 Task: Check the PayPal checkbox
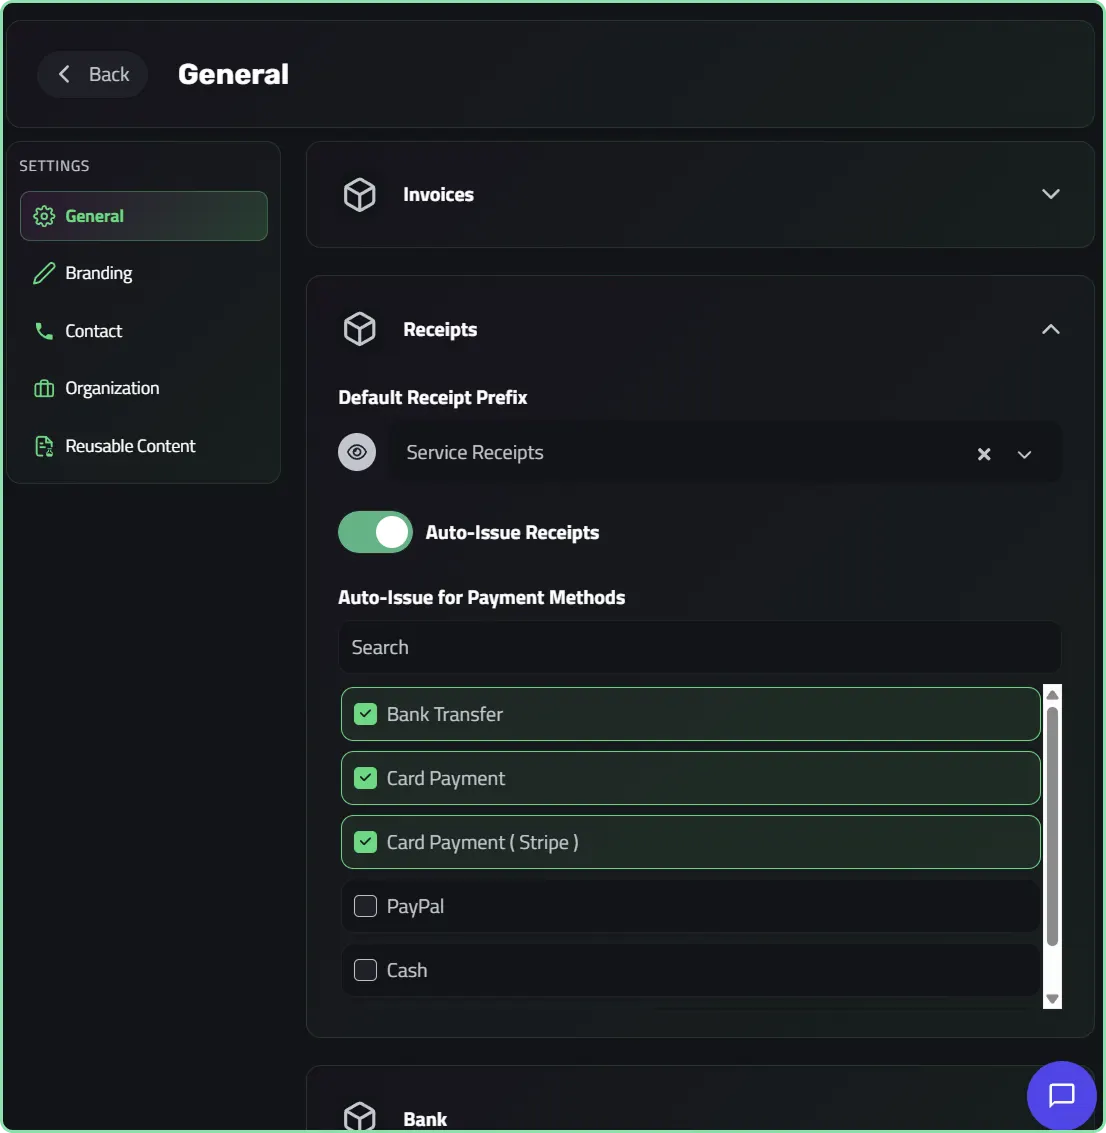pos(366,906)
